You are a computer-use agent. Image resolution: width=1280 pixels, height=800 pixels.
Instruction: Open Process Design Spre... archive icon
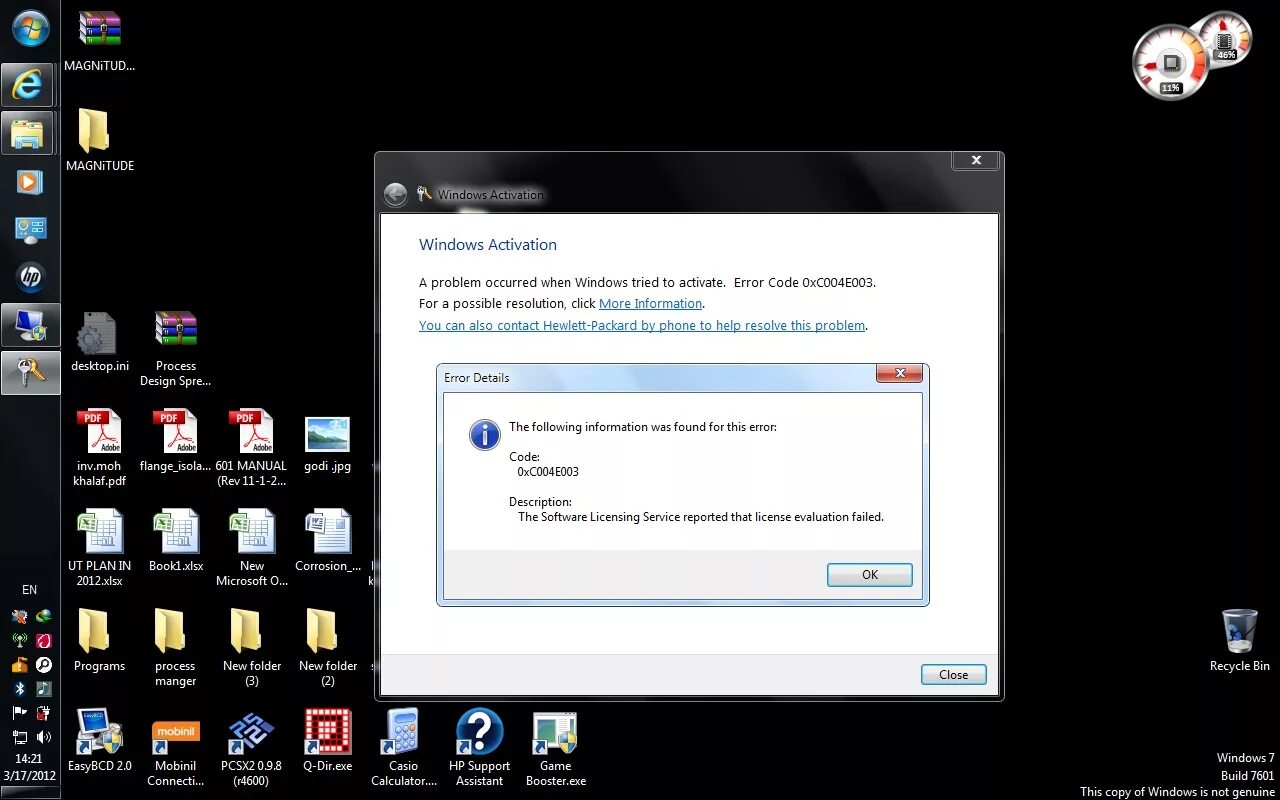coord(176,348)
